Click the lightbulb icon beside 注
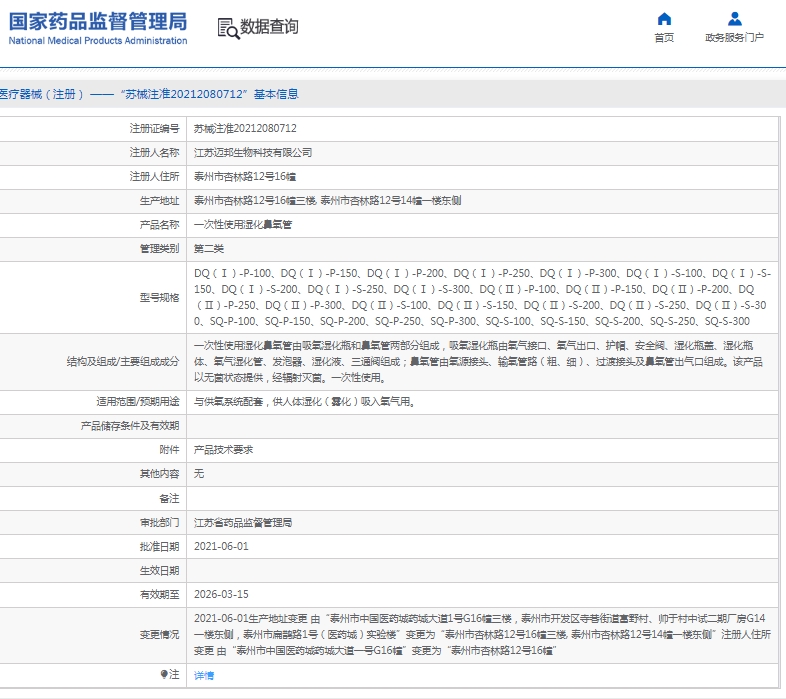This screenshot has width=786, height=699. coord(164,674)
